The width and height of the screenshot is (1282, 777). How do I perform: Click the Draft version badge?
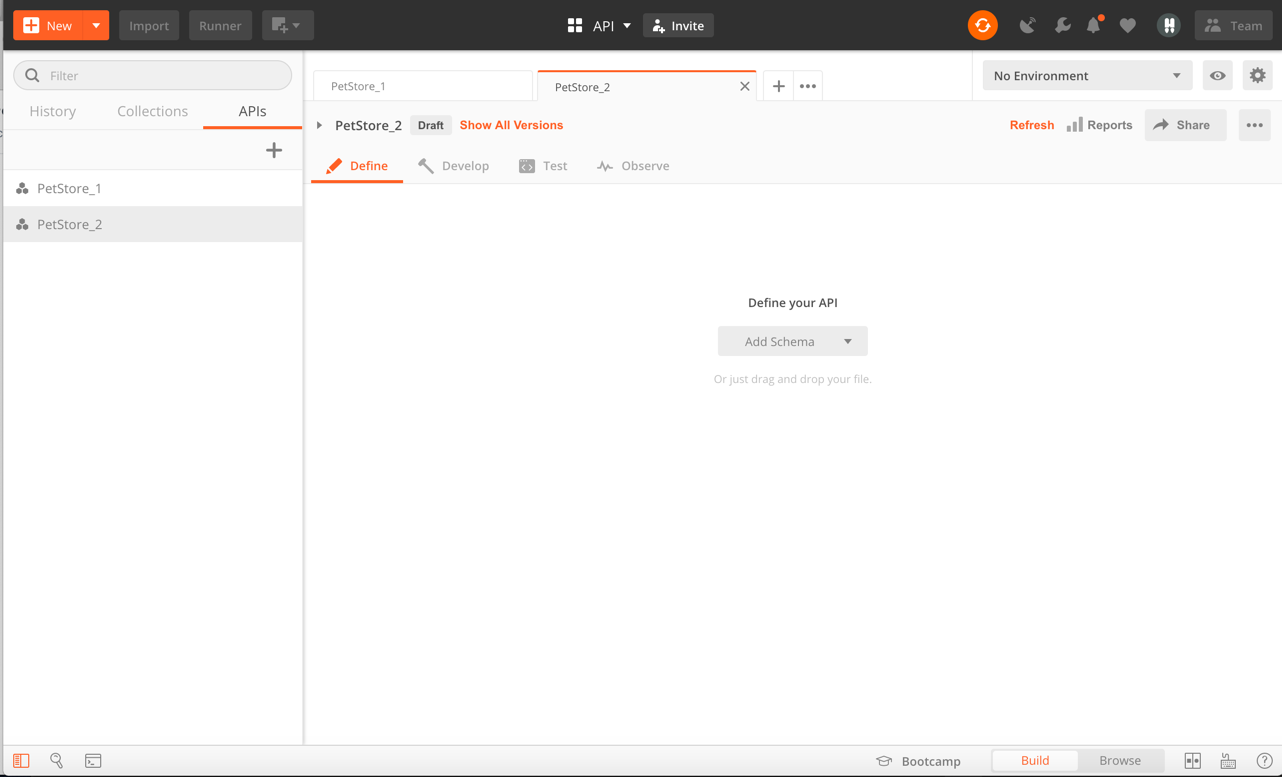pos(431,125)
